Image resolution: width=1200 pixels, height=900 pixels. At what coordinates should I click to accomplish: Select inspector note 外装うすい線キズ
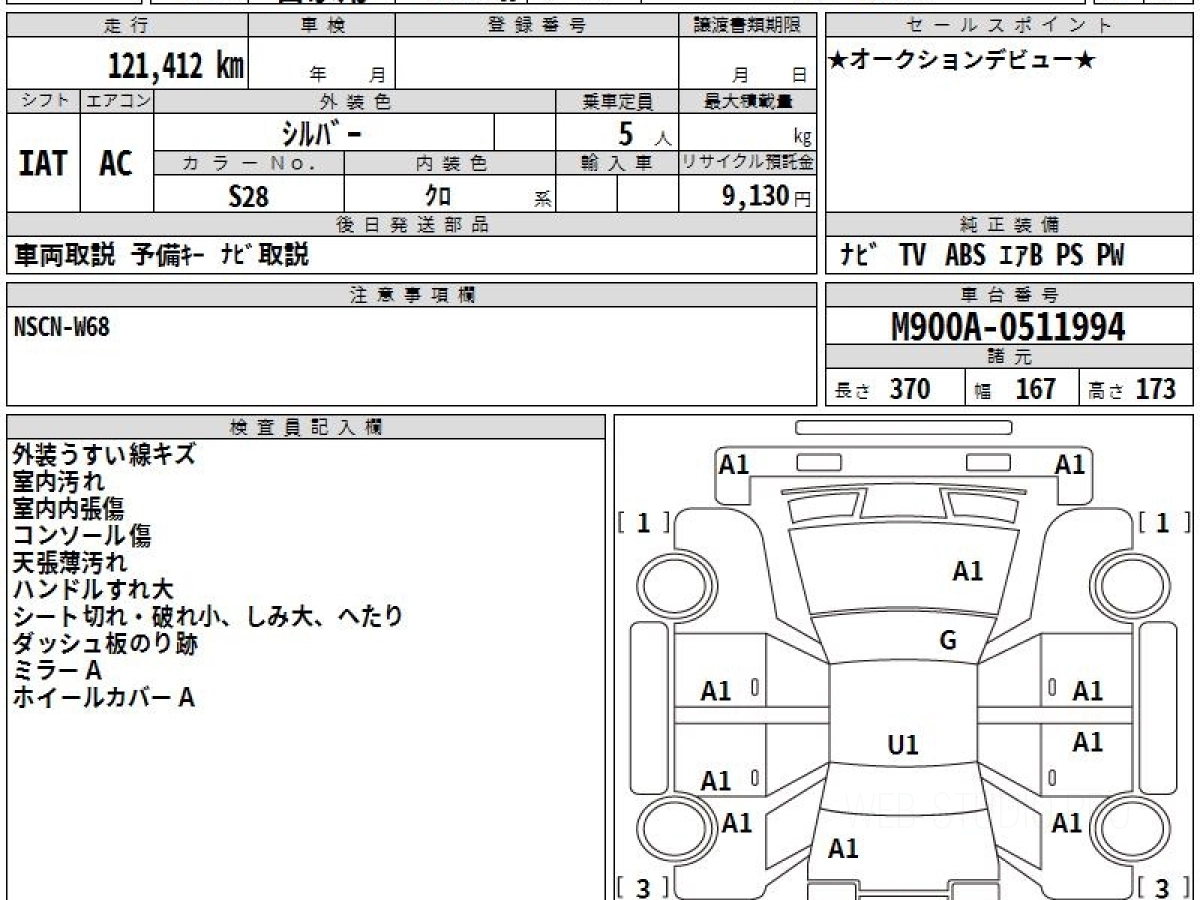(104, 455)
